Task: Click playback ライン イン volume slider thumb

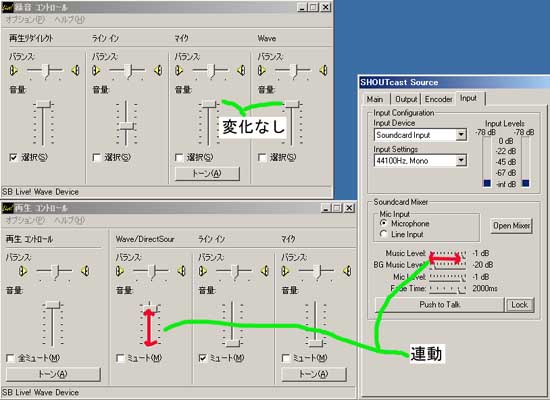Action: coord(233,343)
